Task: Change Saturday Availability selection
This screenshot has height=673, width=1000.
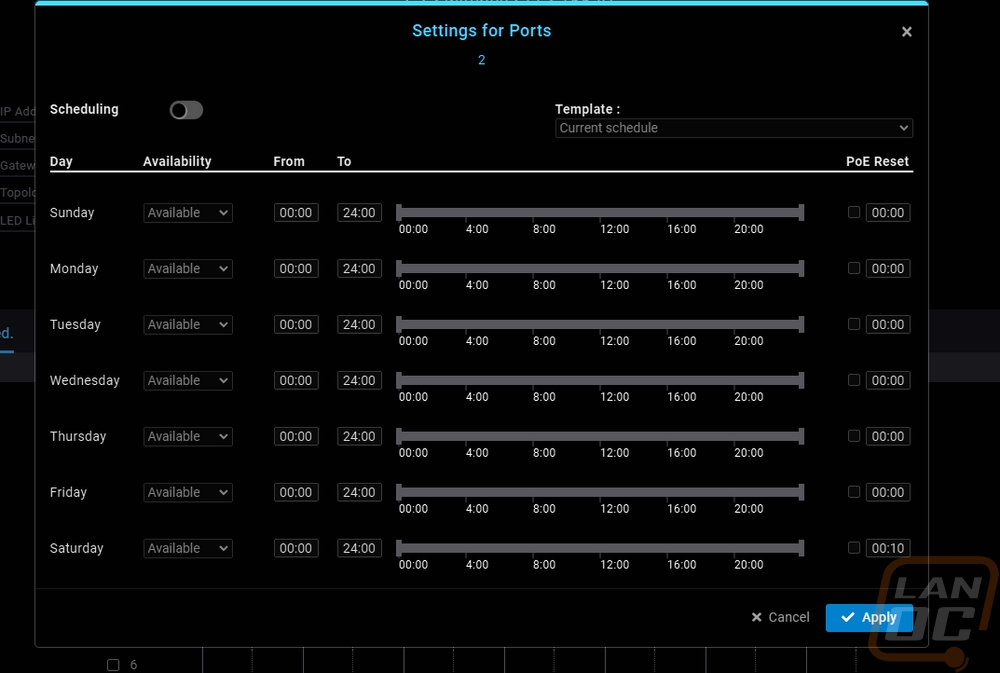Action: pos(188,549)
